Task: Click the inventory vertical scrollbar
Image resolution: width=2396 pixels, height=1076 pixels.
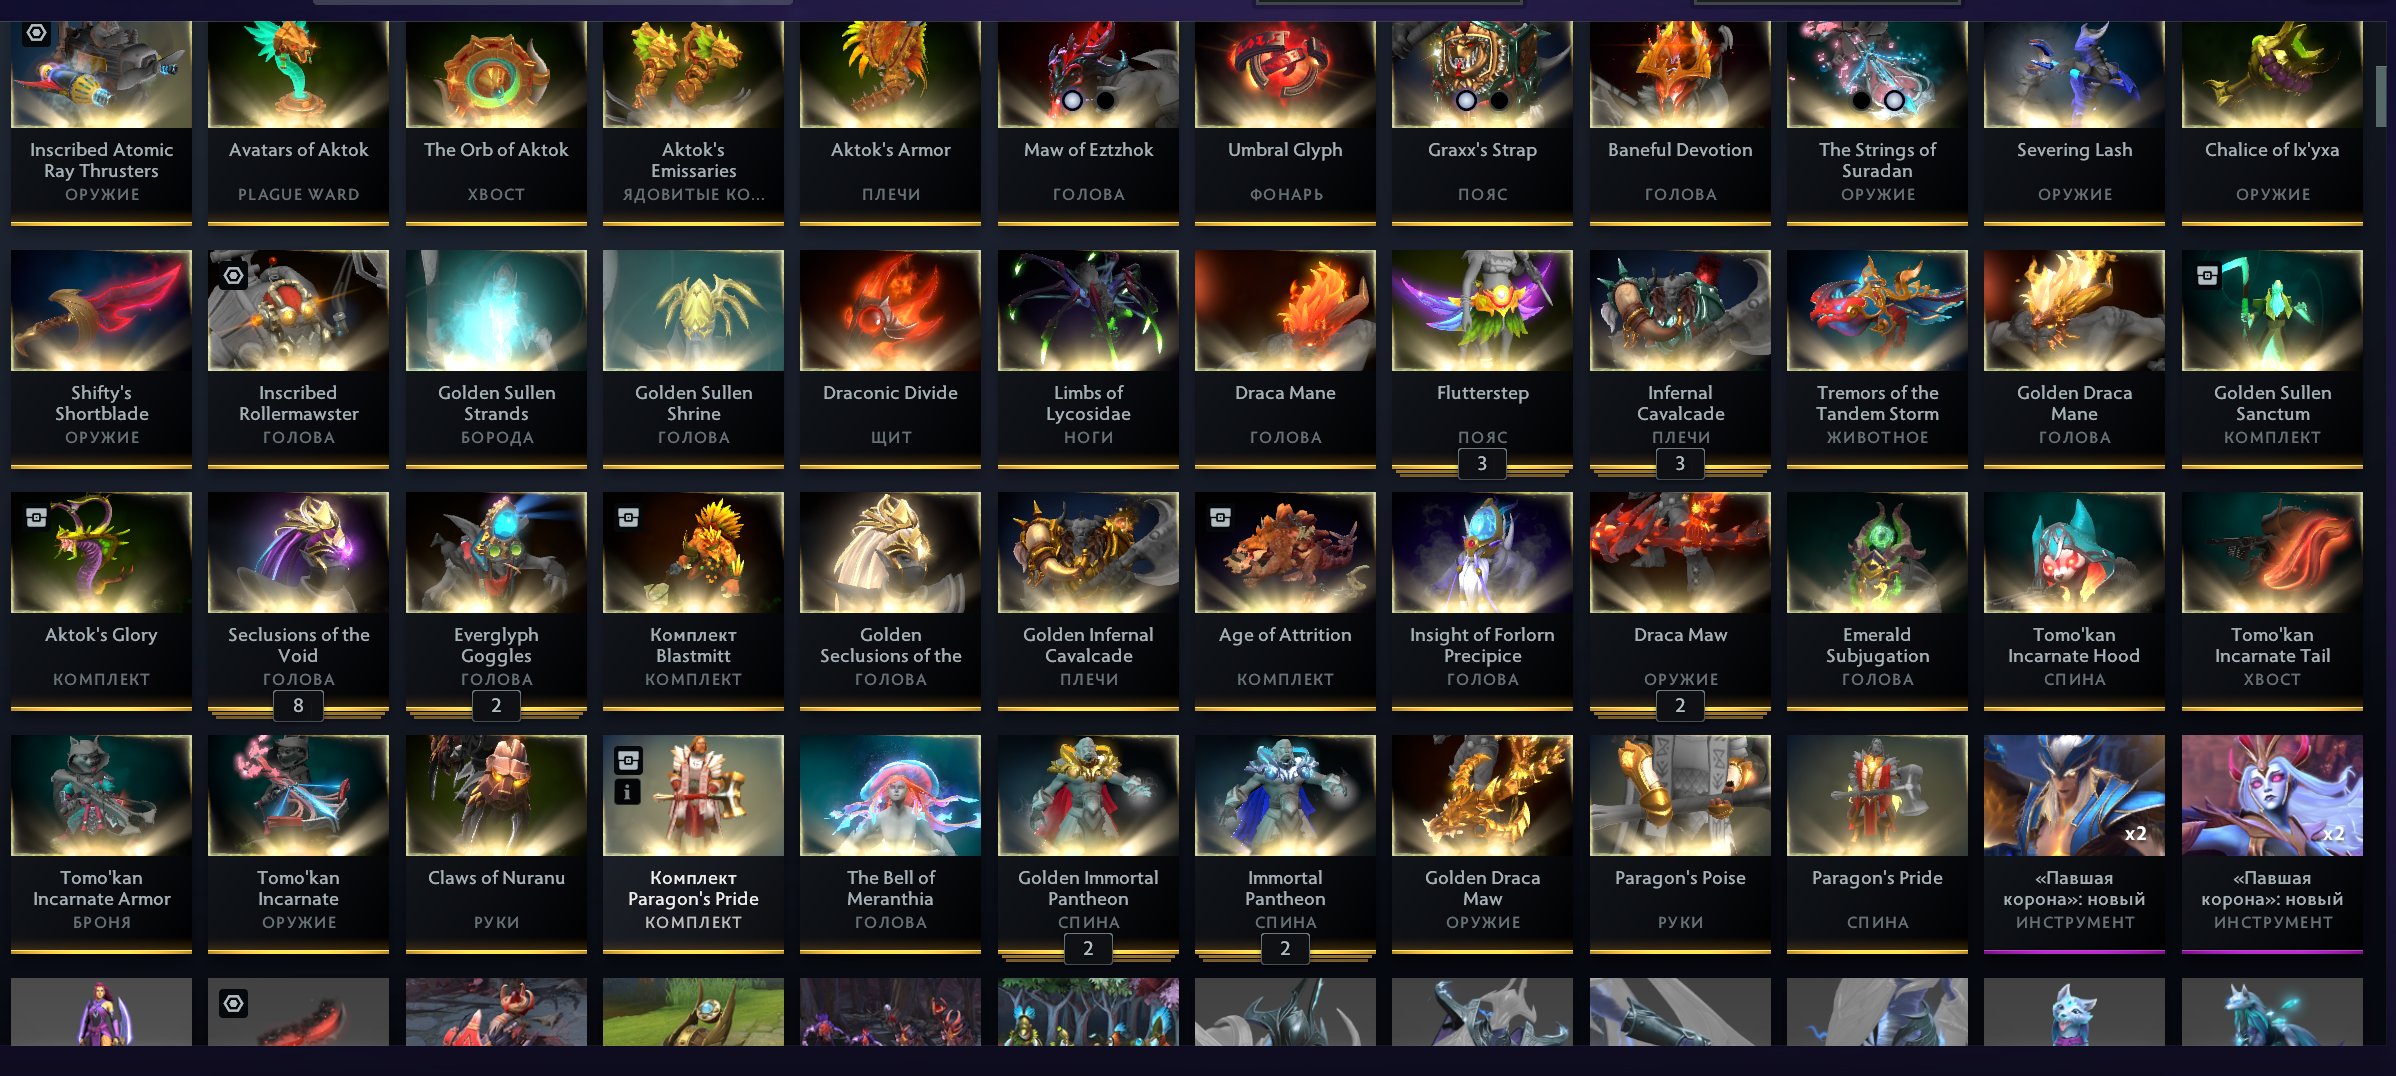Action: pos(2381,96)
